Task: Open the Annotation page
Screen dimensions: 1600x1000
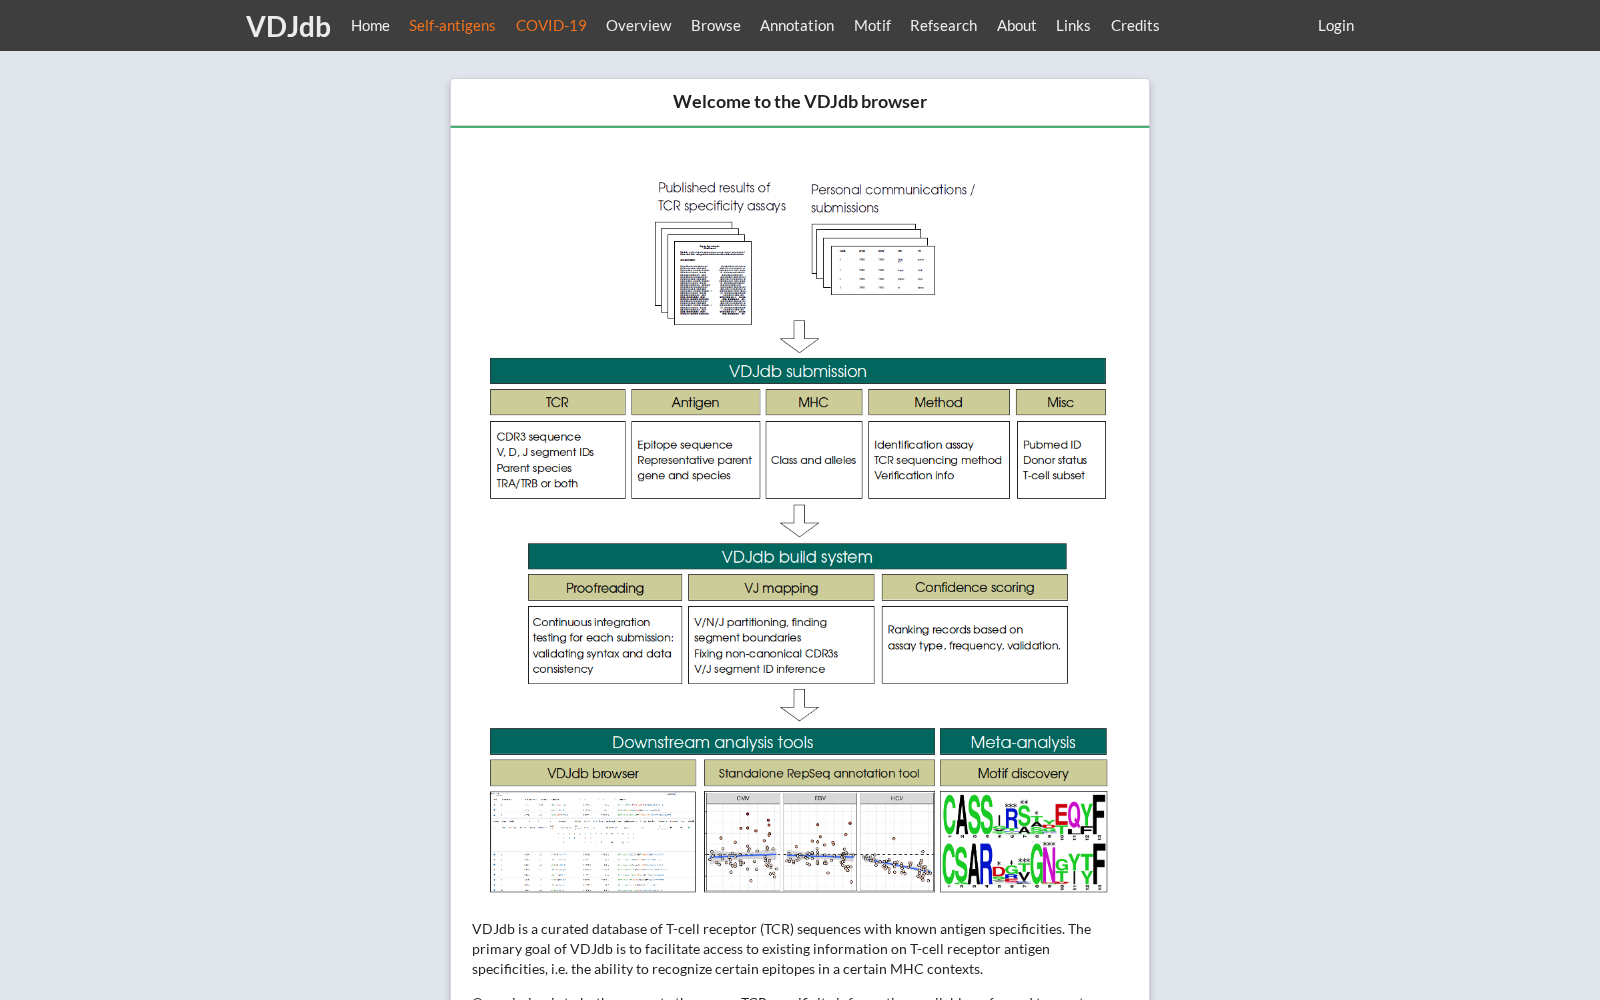Action: point(797,26)
